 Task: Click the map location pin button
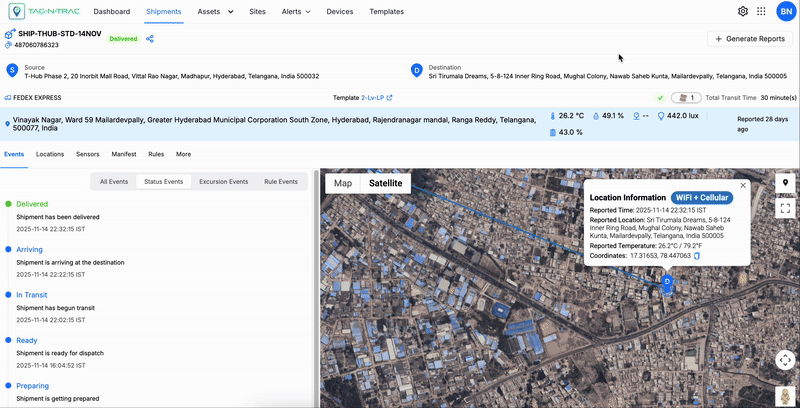click(786, 183)
